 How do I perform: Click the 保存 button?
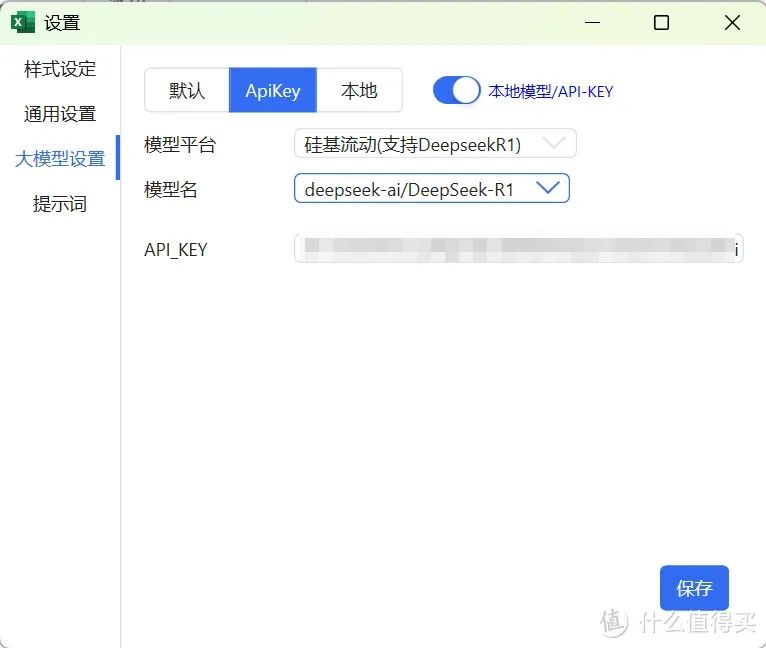tap(694, 588)
